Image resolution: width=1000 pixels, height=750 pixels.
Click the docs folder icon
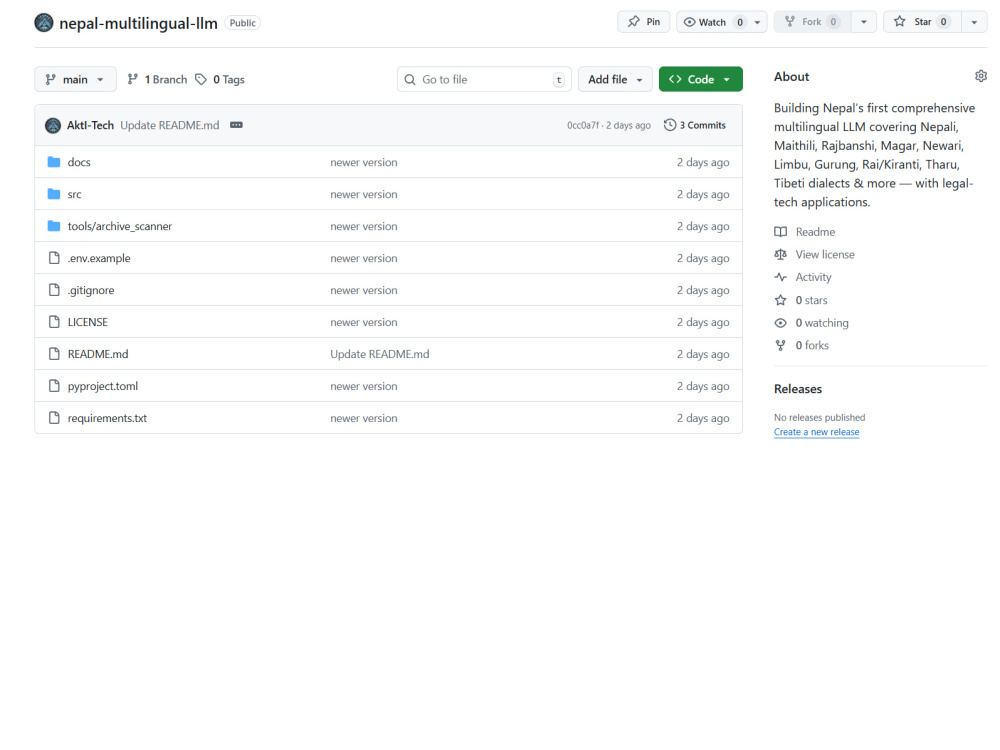click(x=54, y=162)
